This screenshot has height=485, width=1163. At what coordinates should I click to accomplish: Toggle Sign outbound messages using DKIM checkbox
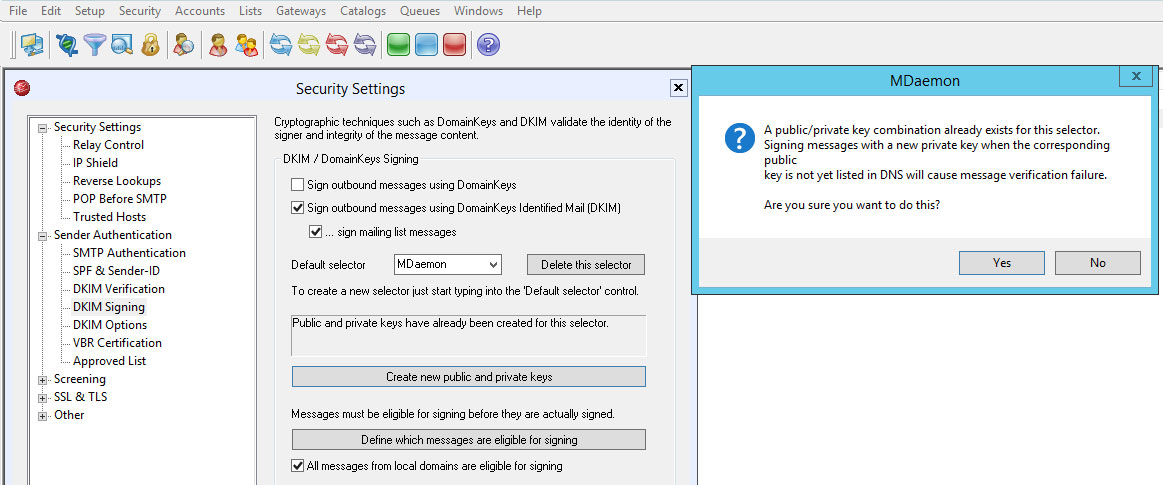tap(297, 208)
